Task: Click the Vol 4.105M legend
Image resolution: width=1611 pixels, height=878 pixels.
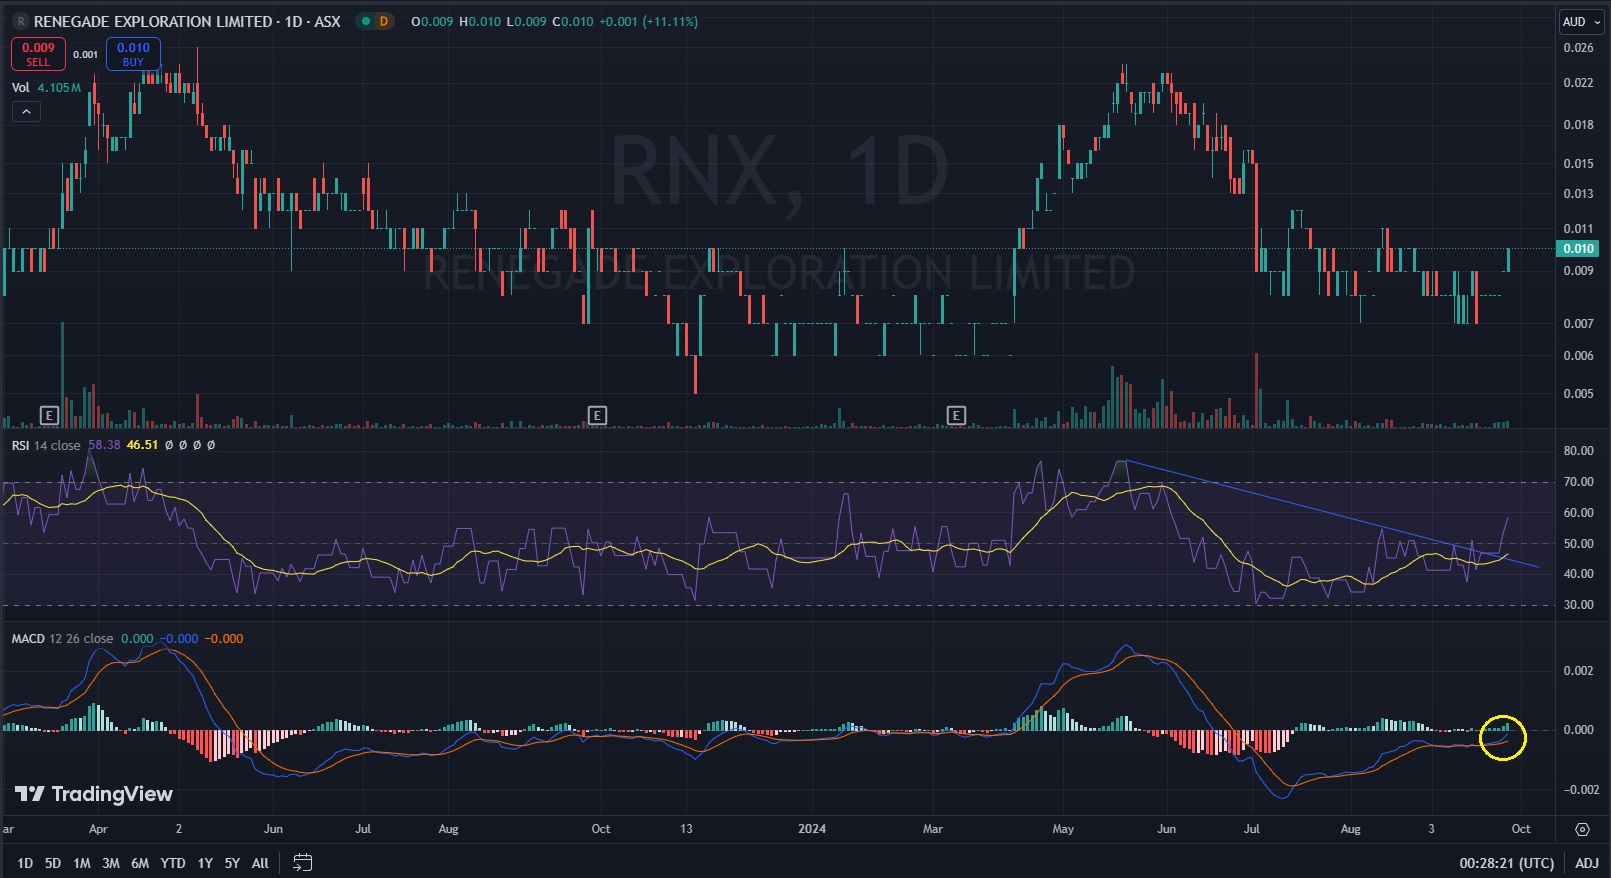Action: click(46, 87)
